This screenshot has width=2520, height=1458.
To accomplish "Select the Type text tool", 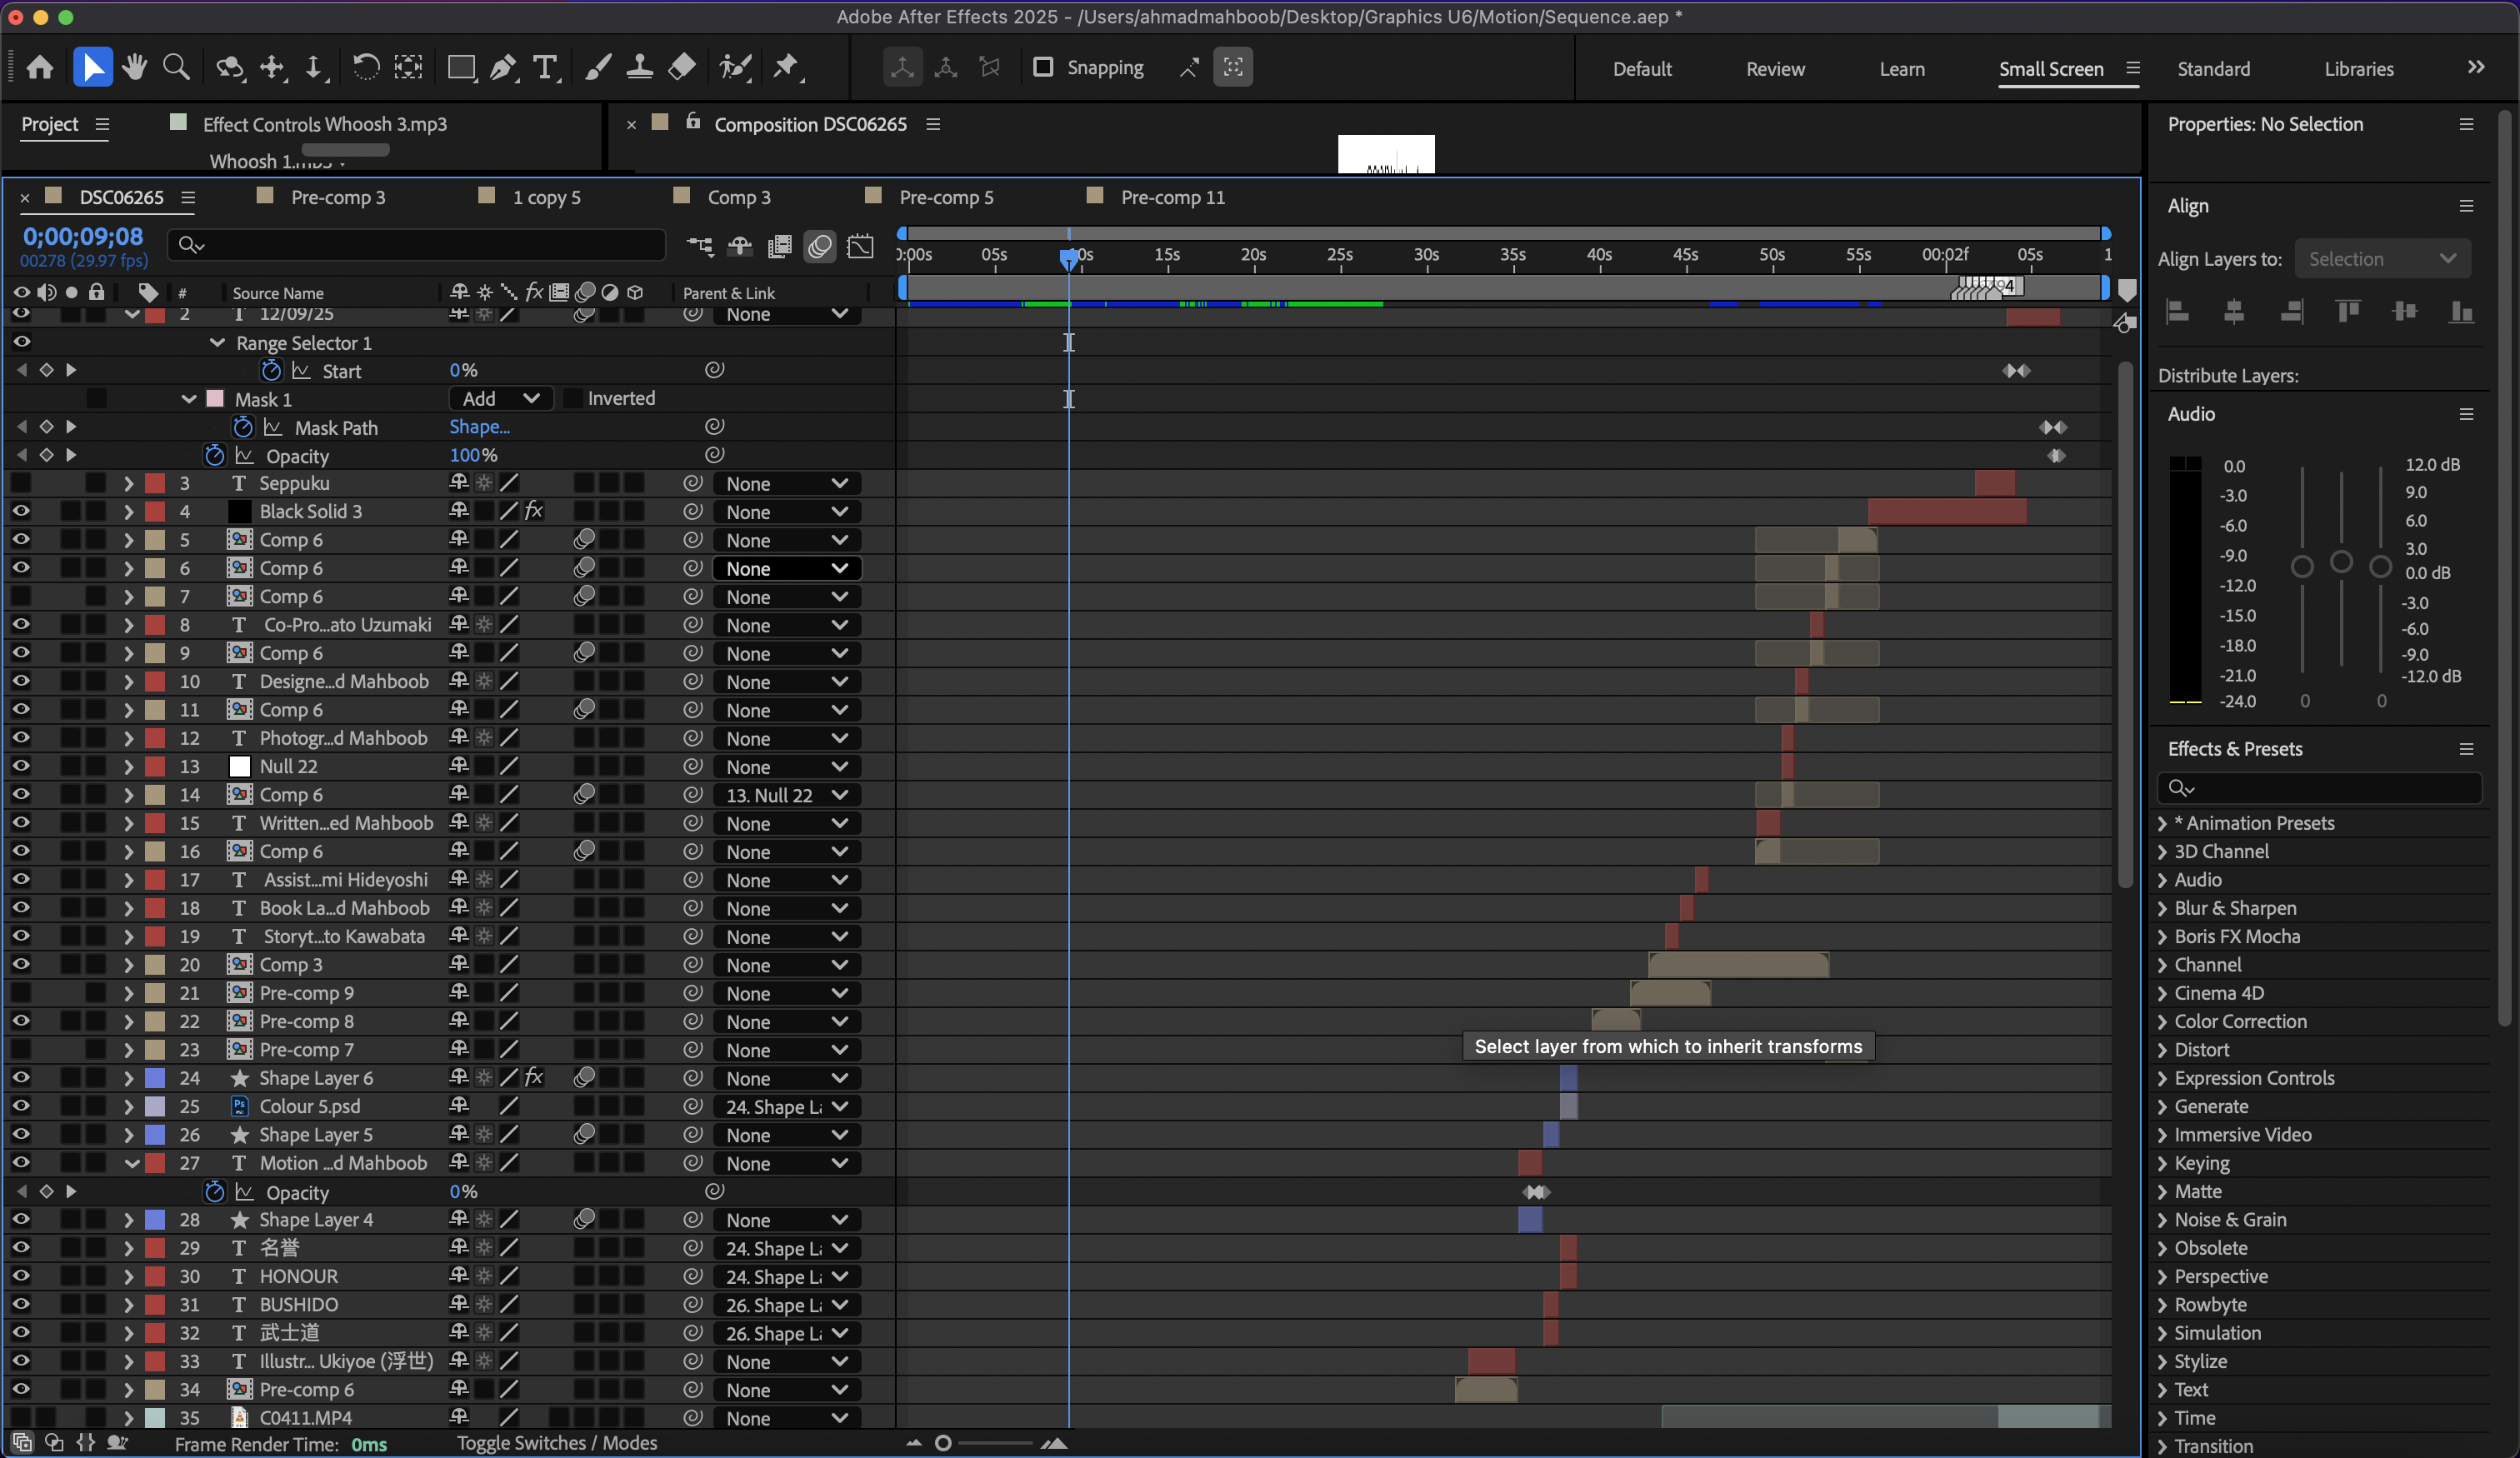I will [545, 67].
